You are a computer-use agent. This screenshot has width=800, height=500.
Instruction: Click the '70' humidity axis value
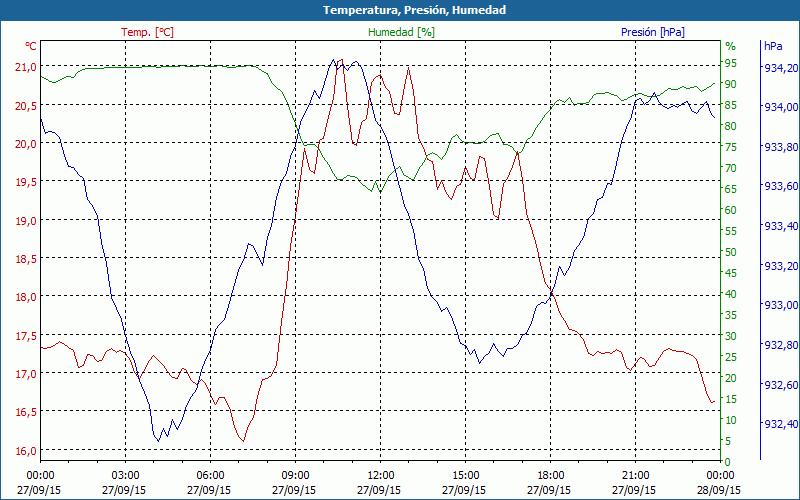pos(731,168)
